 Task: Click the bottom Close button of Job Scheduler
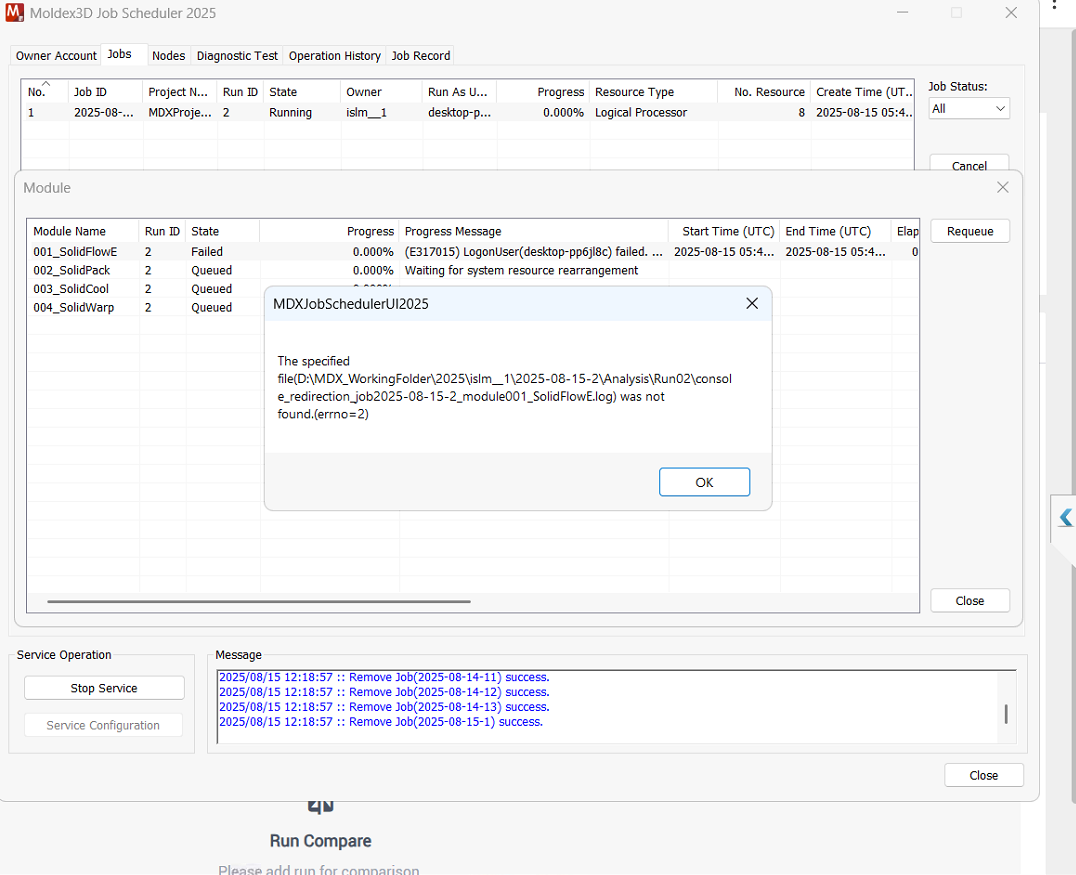[x=983, y=775]
